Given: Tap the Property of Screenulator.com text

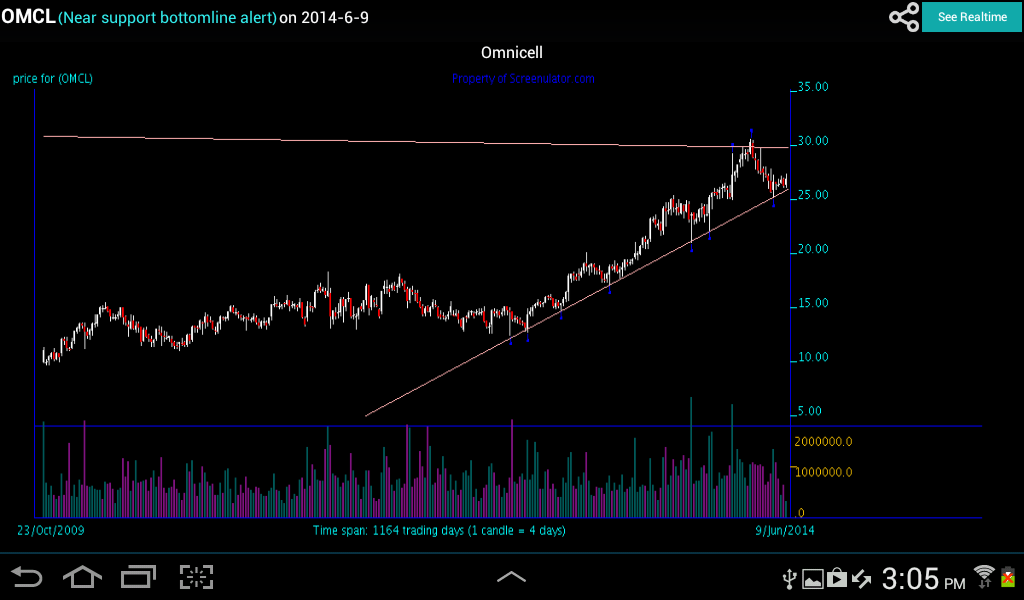Looking at the screenshot, I should point(523,79).
